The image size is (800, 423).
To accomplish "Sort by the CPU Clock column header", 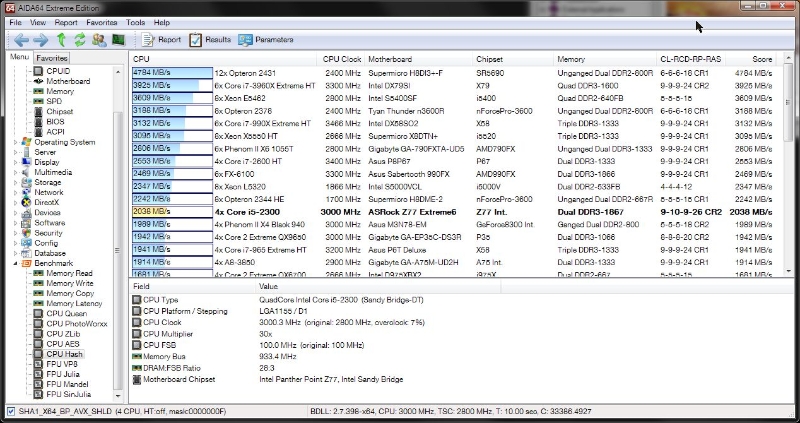I will (341, 59).
